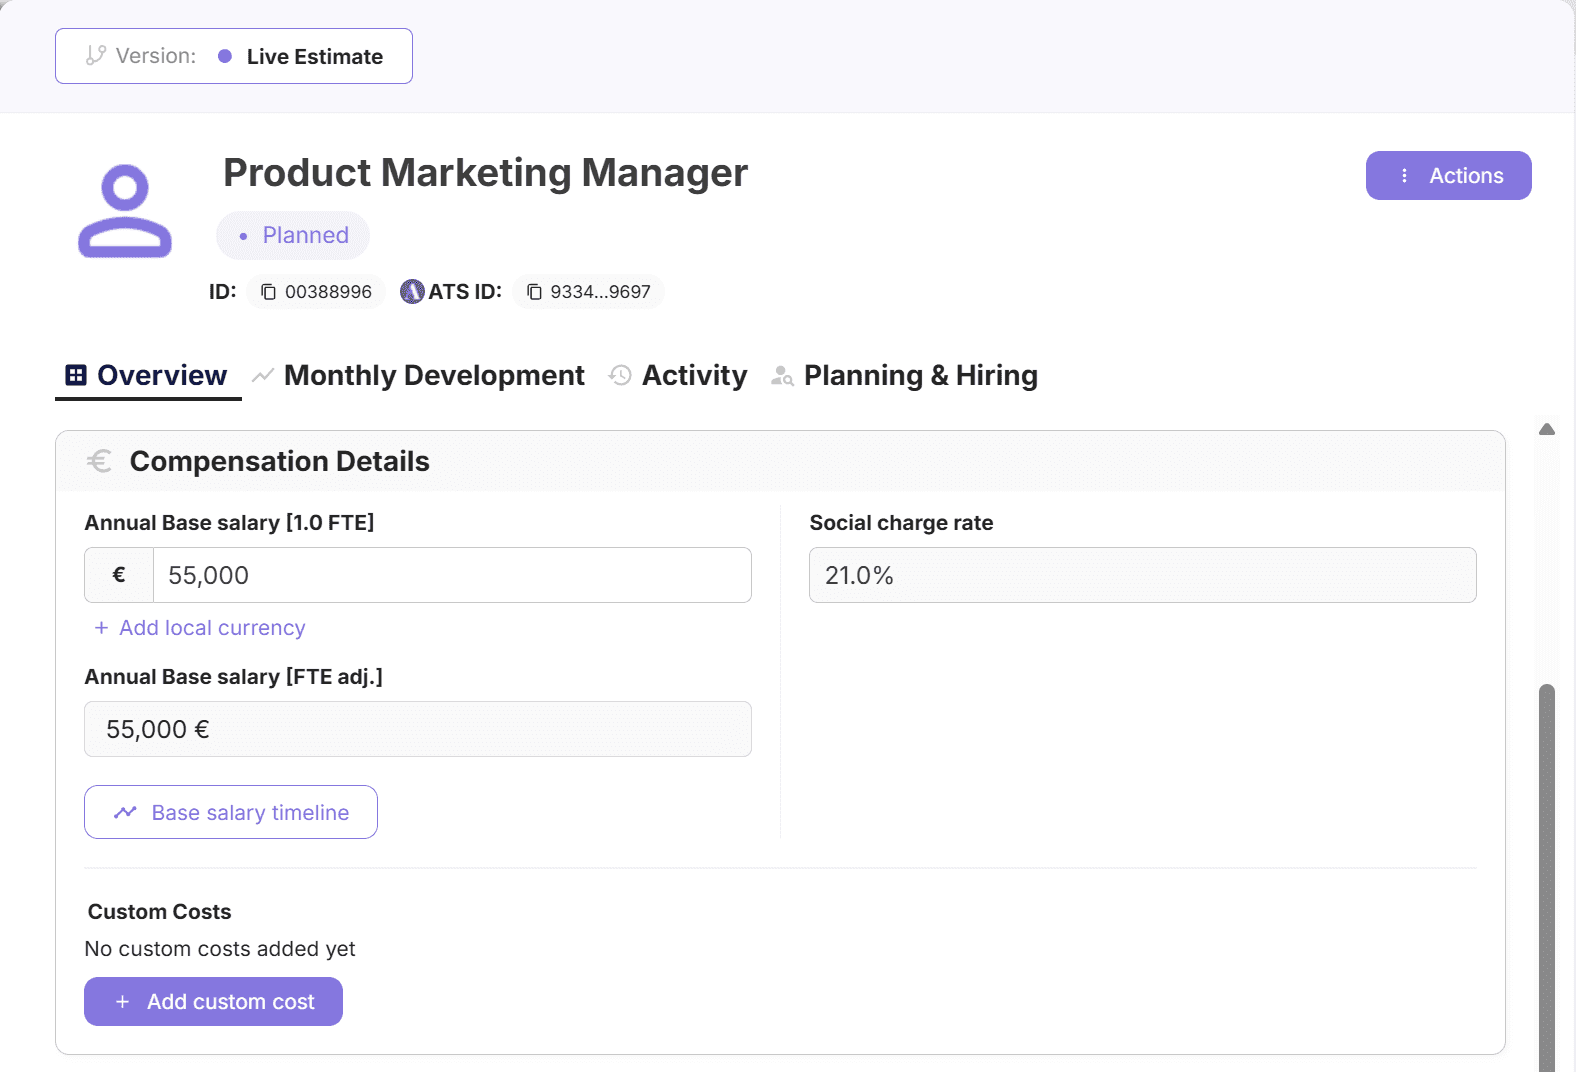Click the scrollbar up arrow

[x=1547, y=429]
